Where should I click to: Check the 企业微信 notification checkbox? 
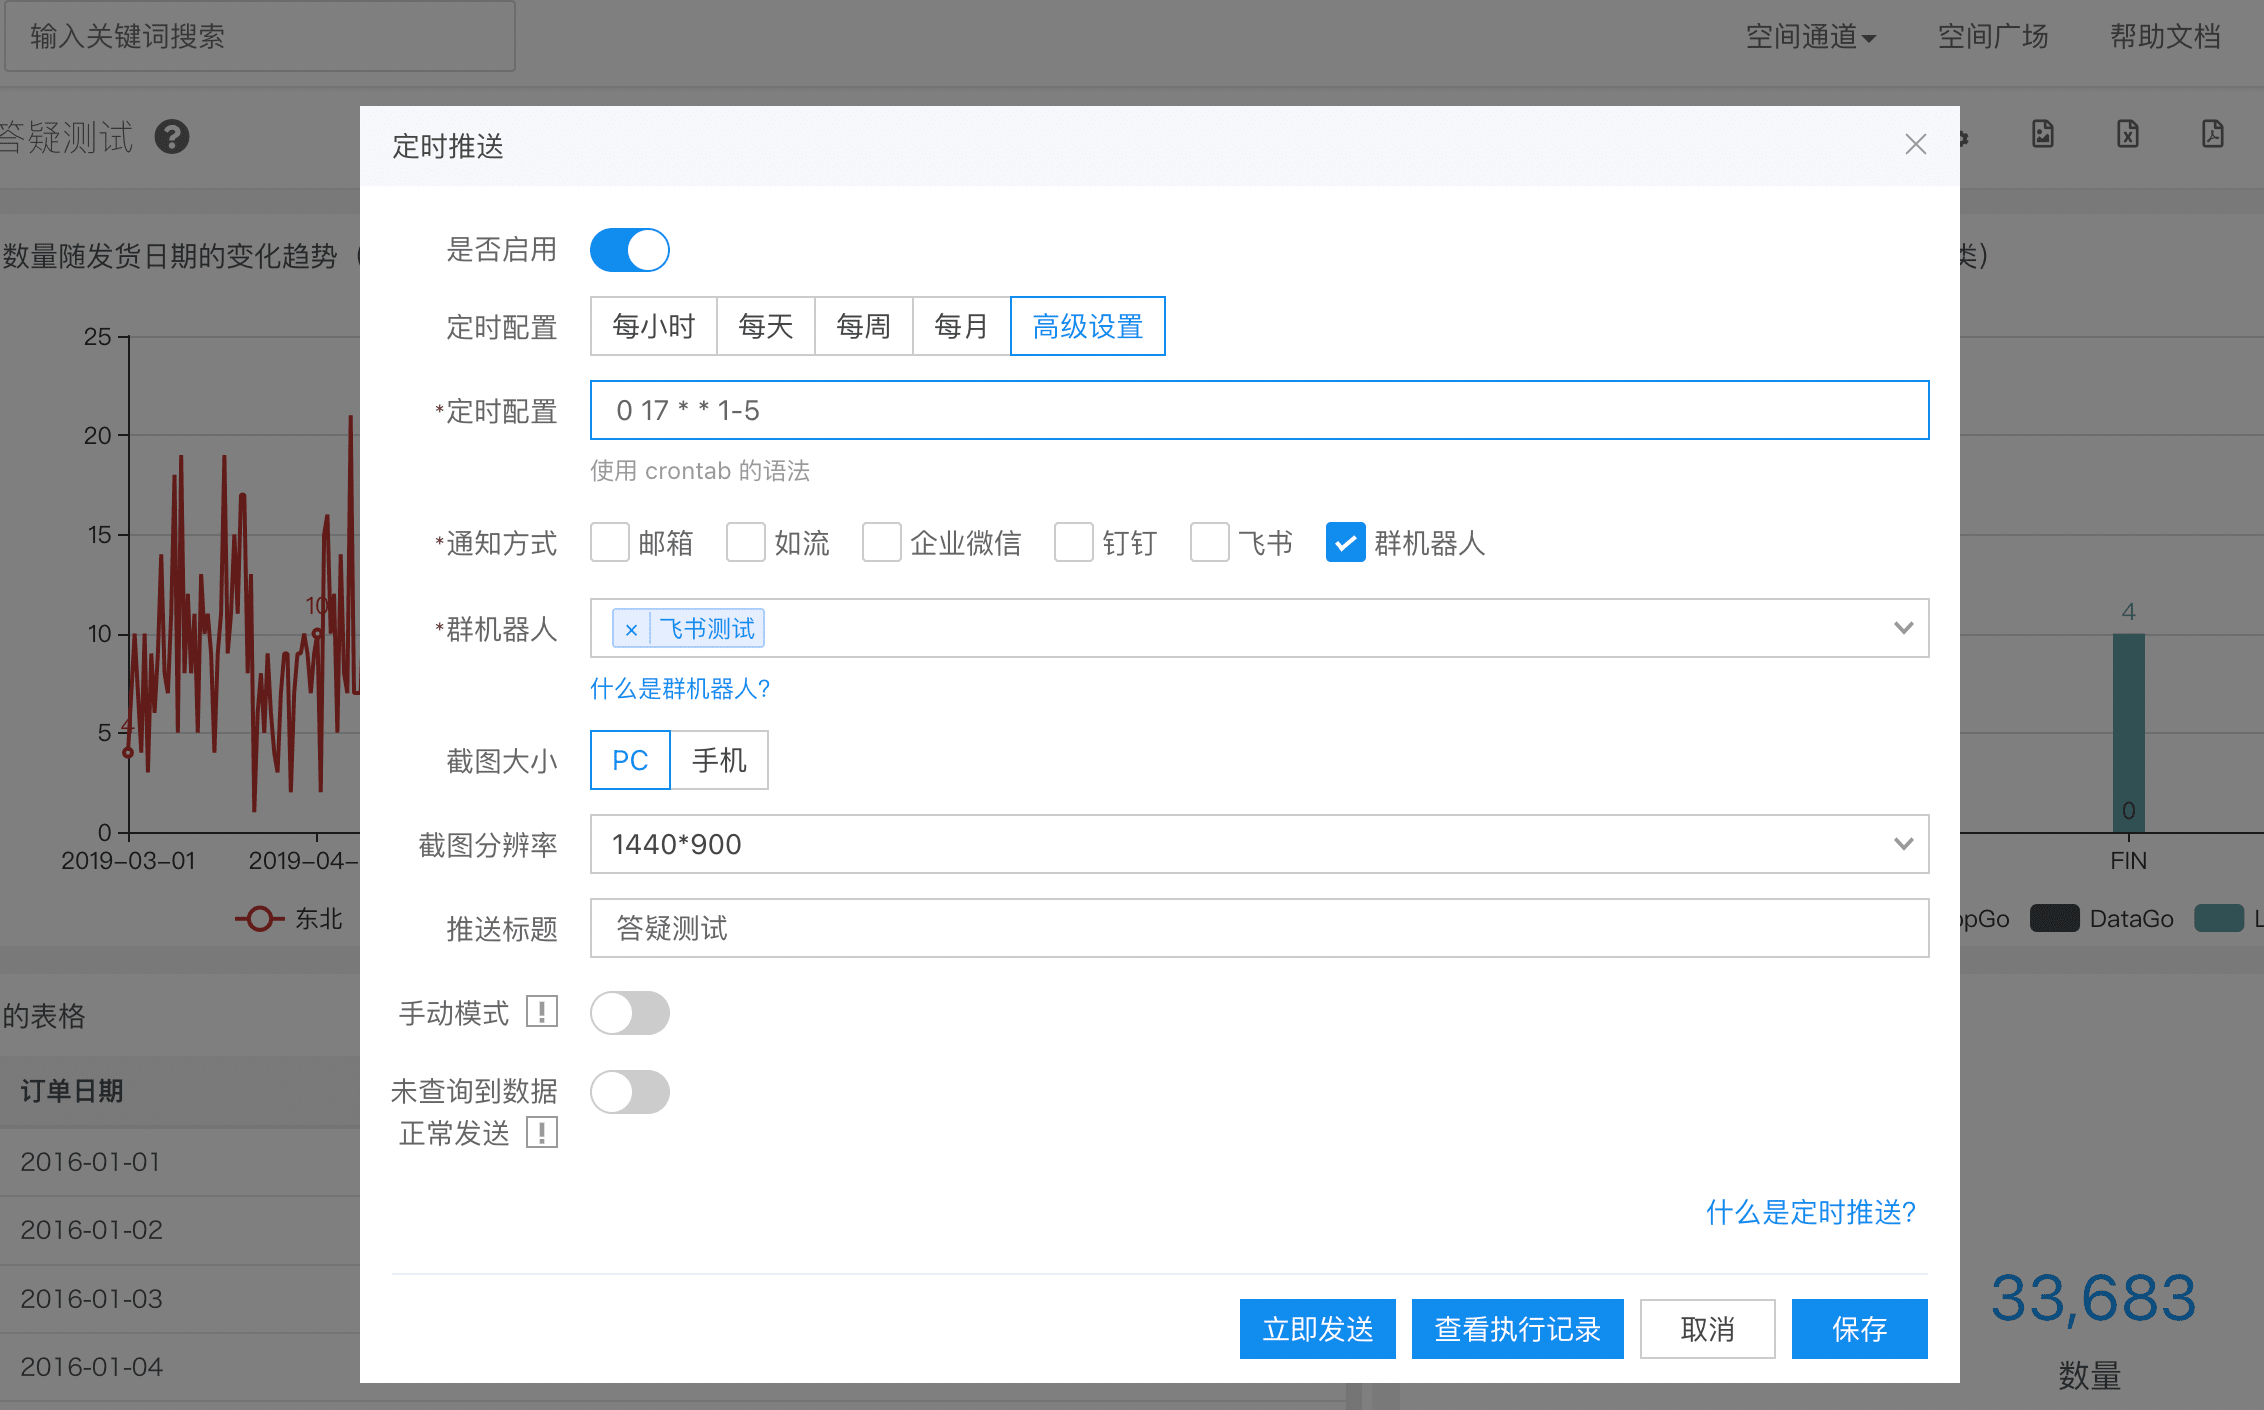pos(882,542)
